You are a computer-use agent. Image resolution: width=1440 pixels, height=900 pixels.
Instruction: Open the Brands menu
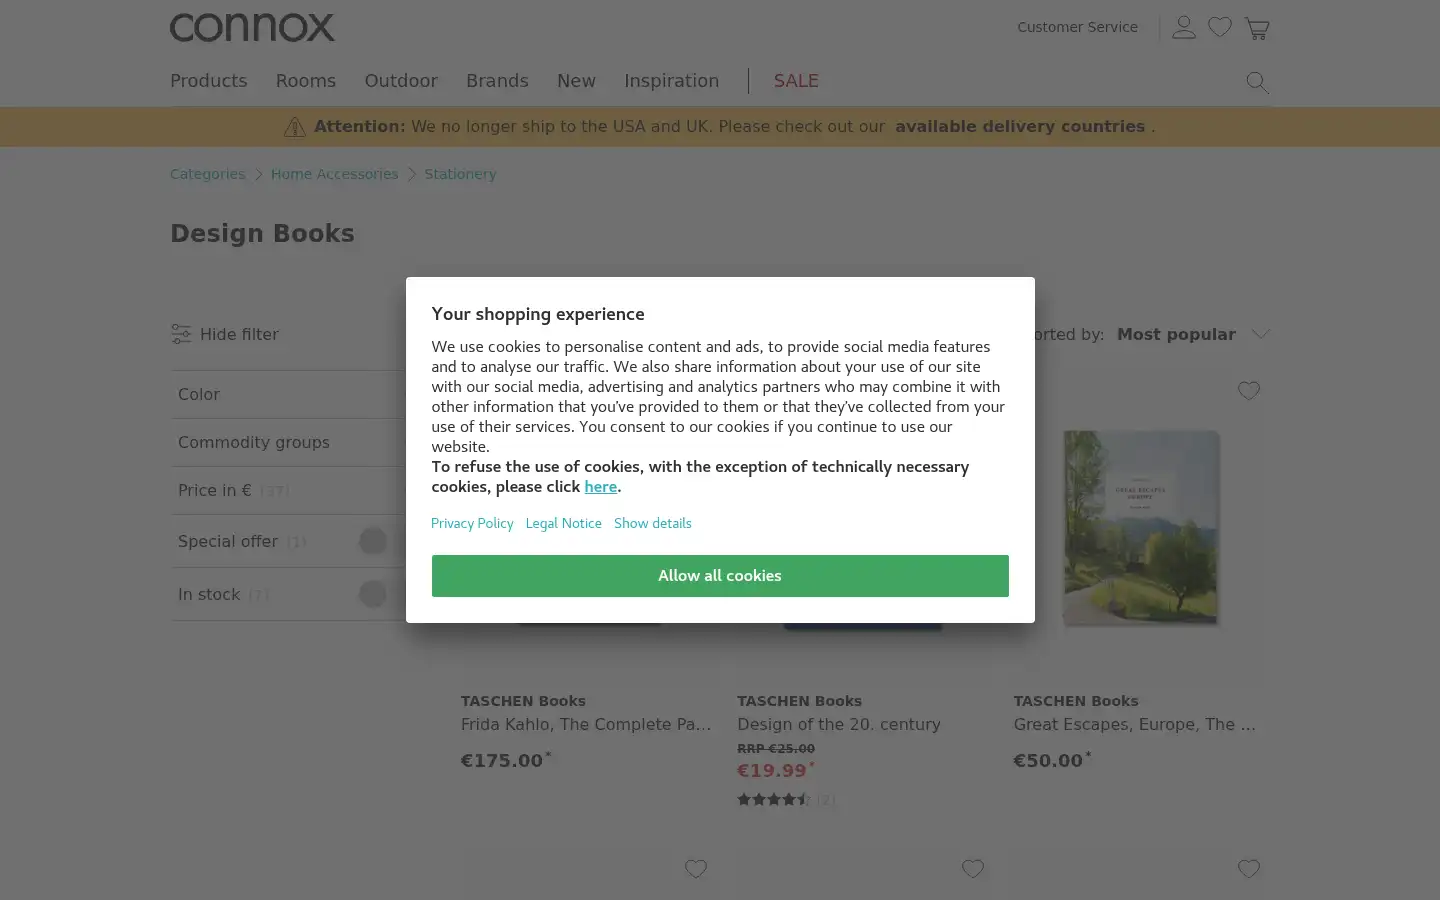[x=497, y=81]
